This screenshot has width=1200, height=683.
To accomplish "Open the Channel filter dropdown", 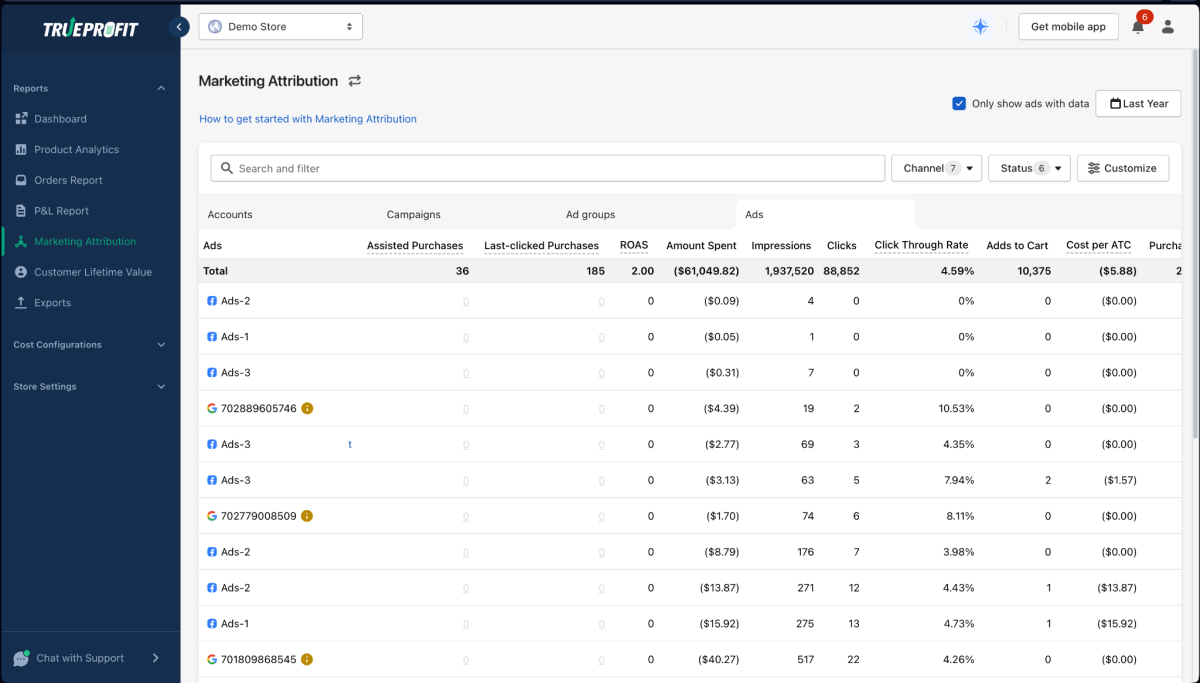I will (x=937, y=168).
